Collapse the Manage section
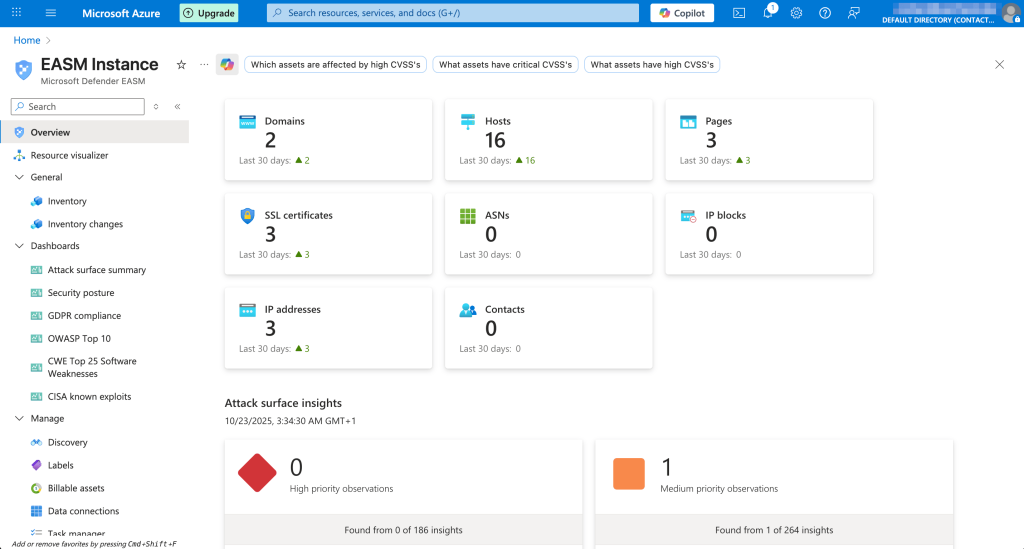 pos(20,419)
